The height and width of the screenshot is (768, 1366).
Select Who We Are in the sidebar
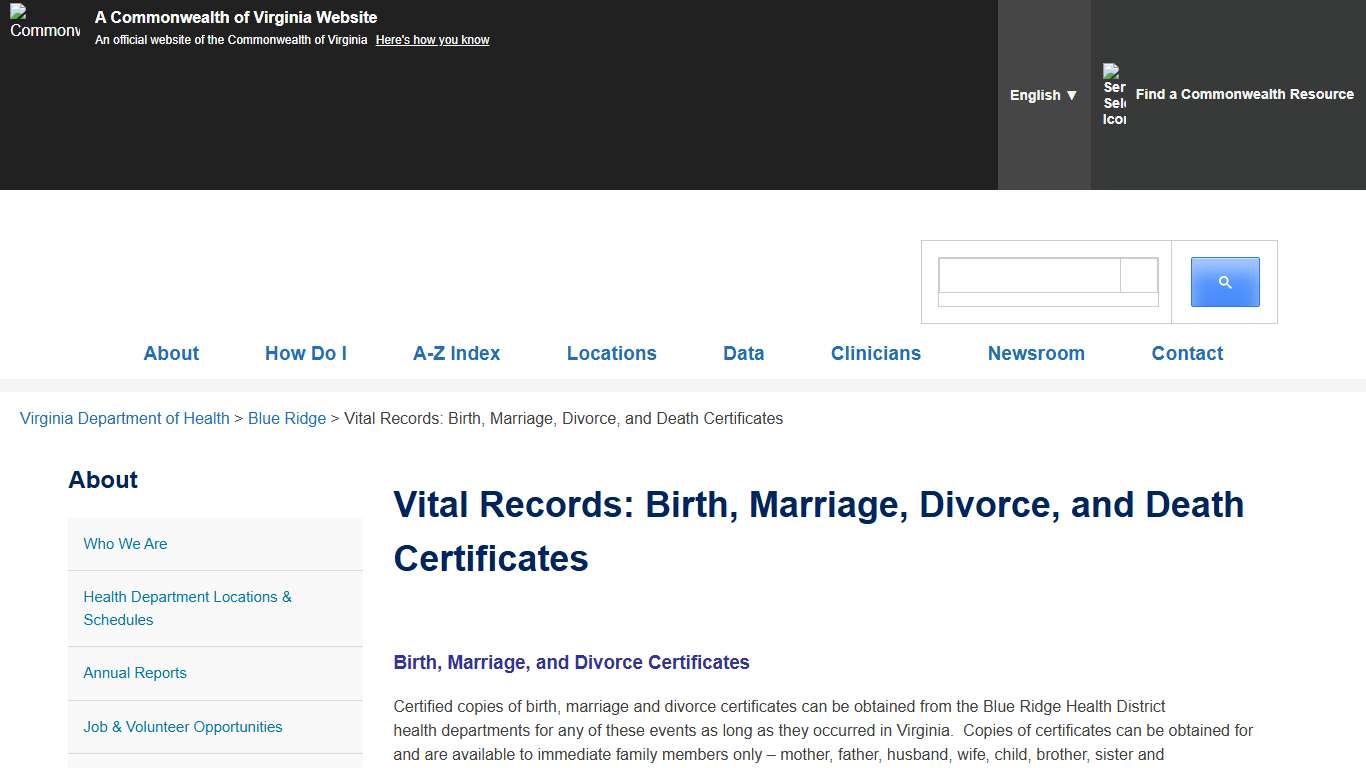(125, 544)
